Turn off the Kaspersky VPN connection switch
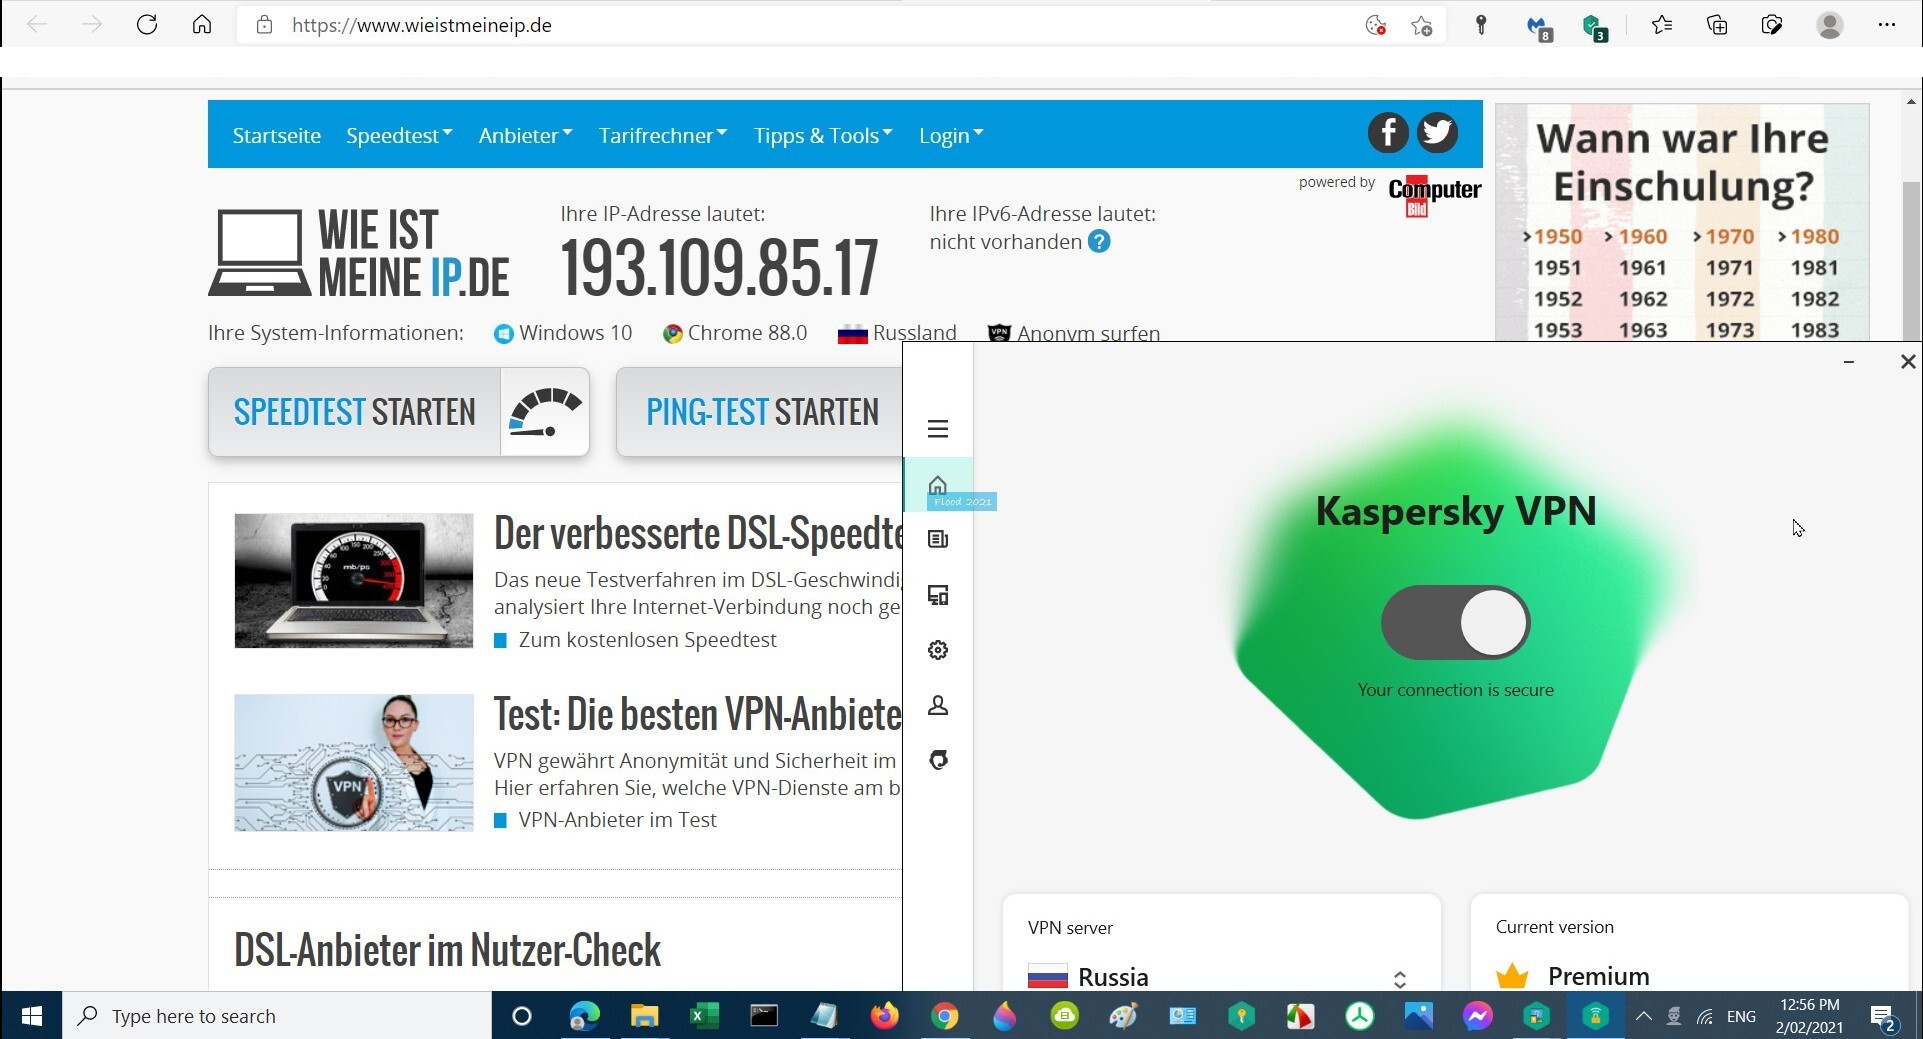 click(x=1455, y=622)
